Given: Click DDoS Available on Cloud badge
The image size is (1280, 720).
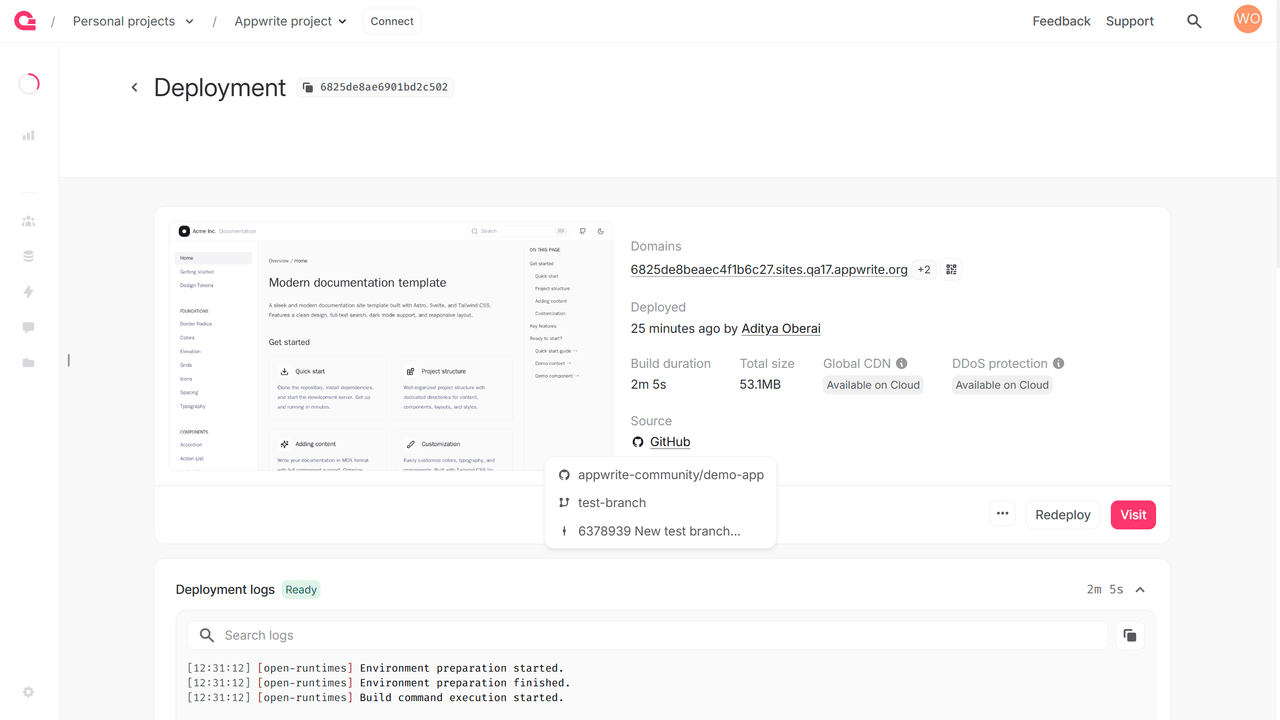Looking at the screenshot, I should coord(1002,385).
